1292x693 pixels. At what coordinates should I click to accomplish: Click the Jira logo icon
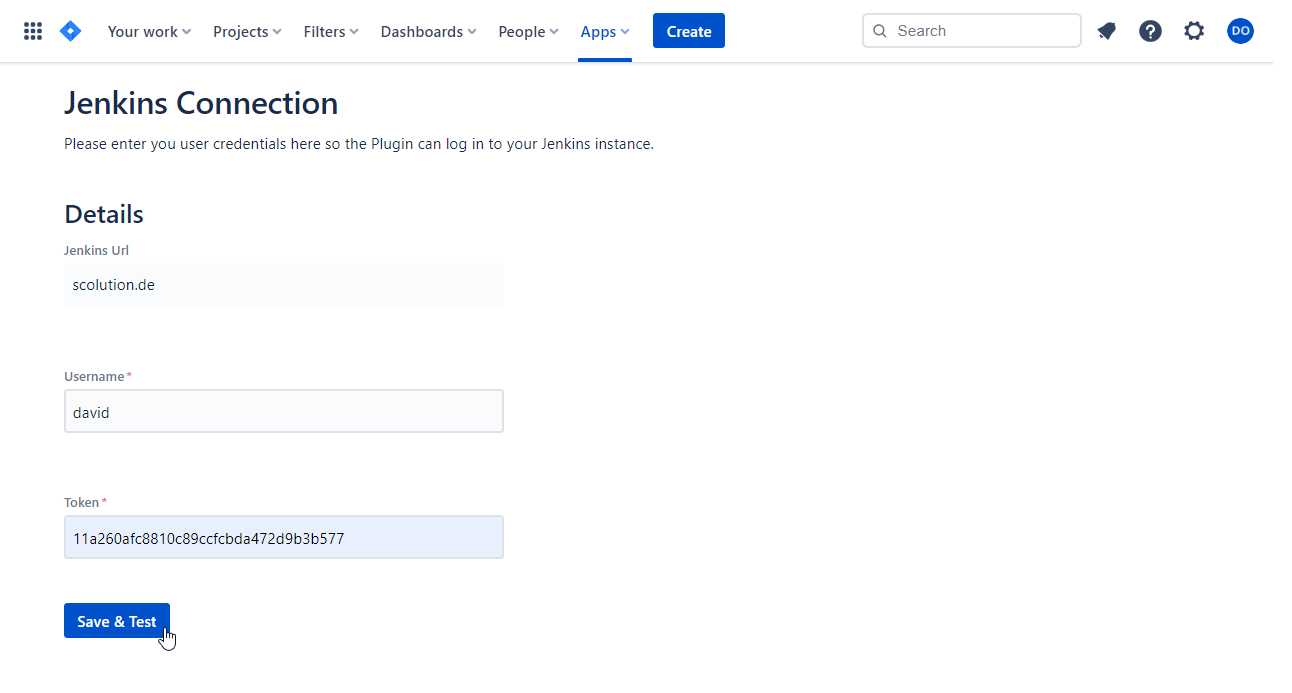coord(70,31)
